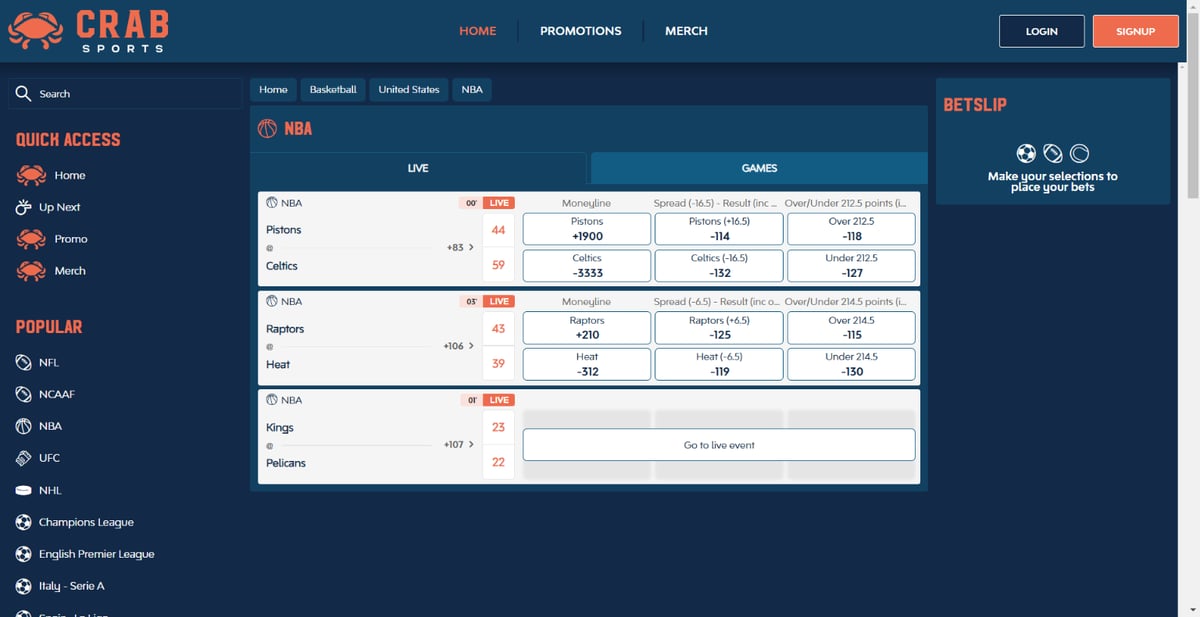
Task: Click the Champions League soccer ball icon
Action: 24,522
